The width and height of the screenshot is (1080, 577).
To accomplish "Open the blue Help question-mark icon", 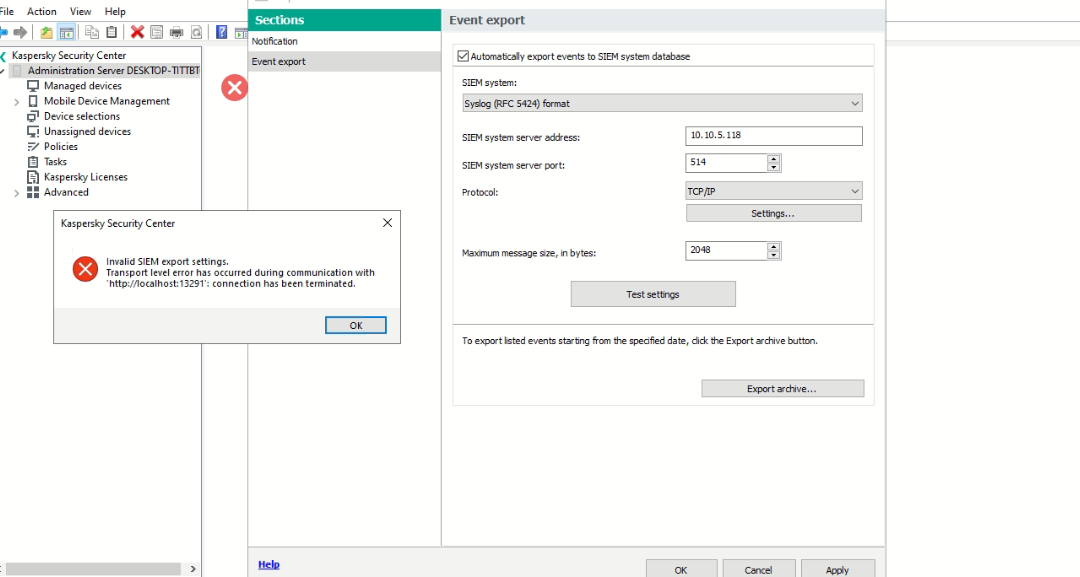I will [221, 32].
